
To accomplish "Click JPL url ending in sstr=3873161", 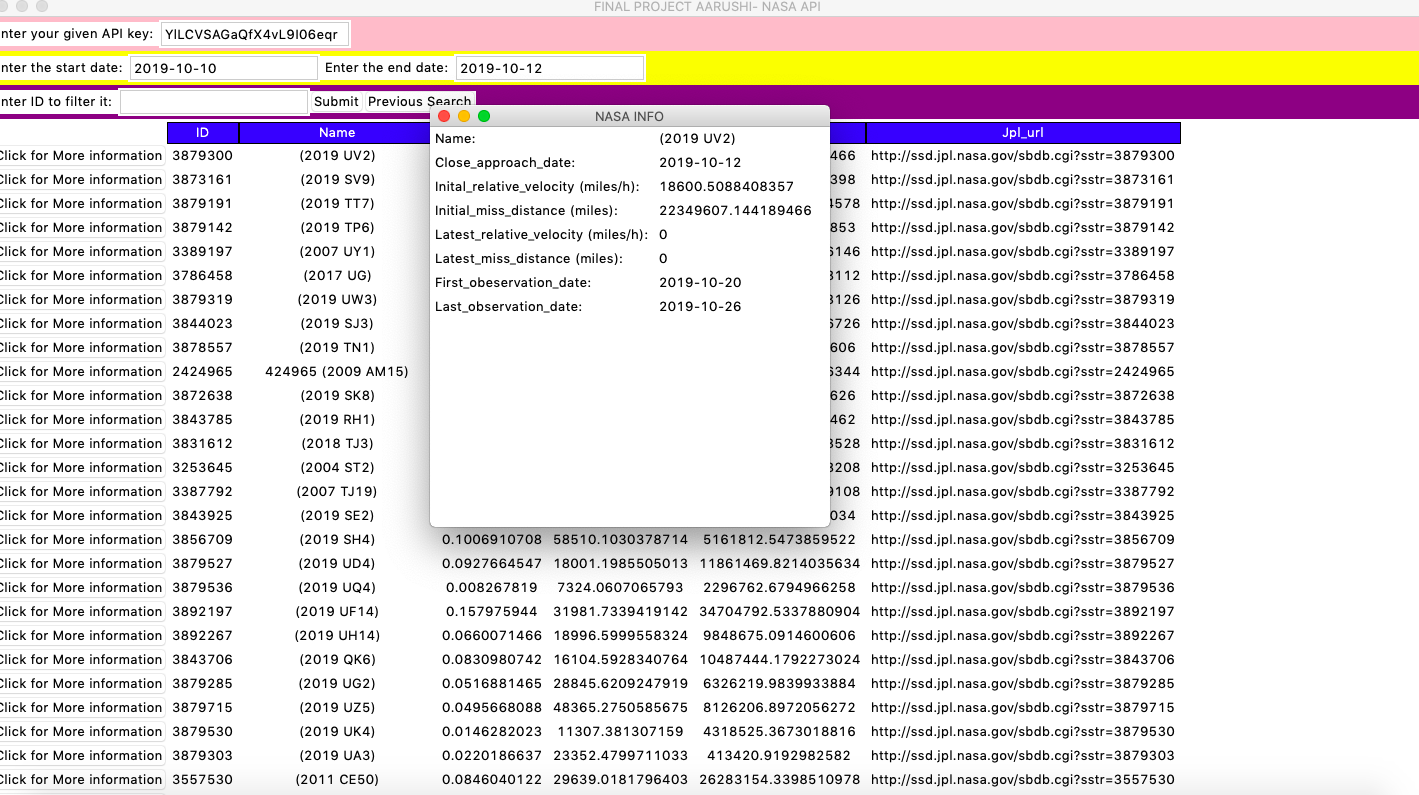I will click(x=1023, y=180).
